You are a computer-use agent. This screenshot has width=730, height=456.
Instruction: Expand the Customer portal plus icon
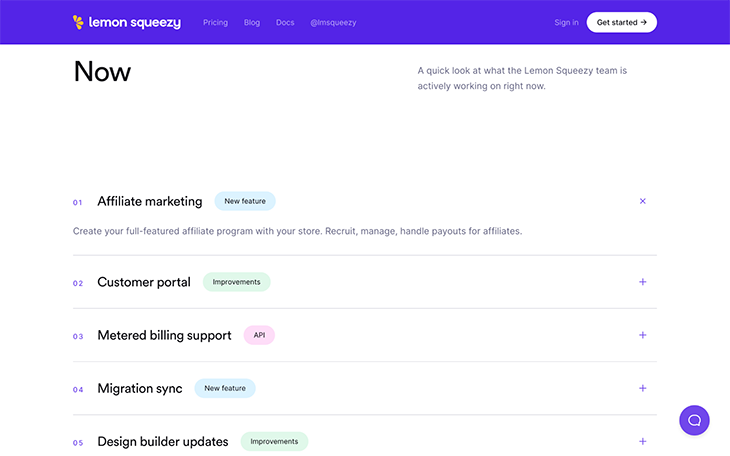(x=642, y=282)
